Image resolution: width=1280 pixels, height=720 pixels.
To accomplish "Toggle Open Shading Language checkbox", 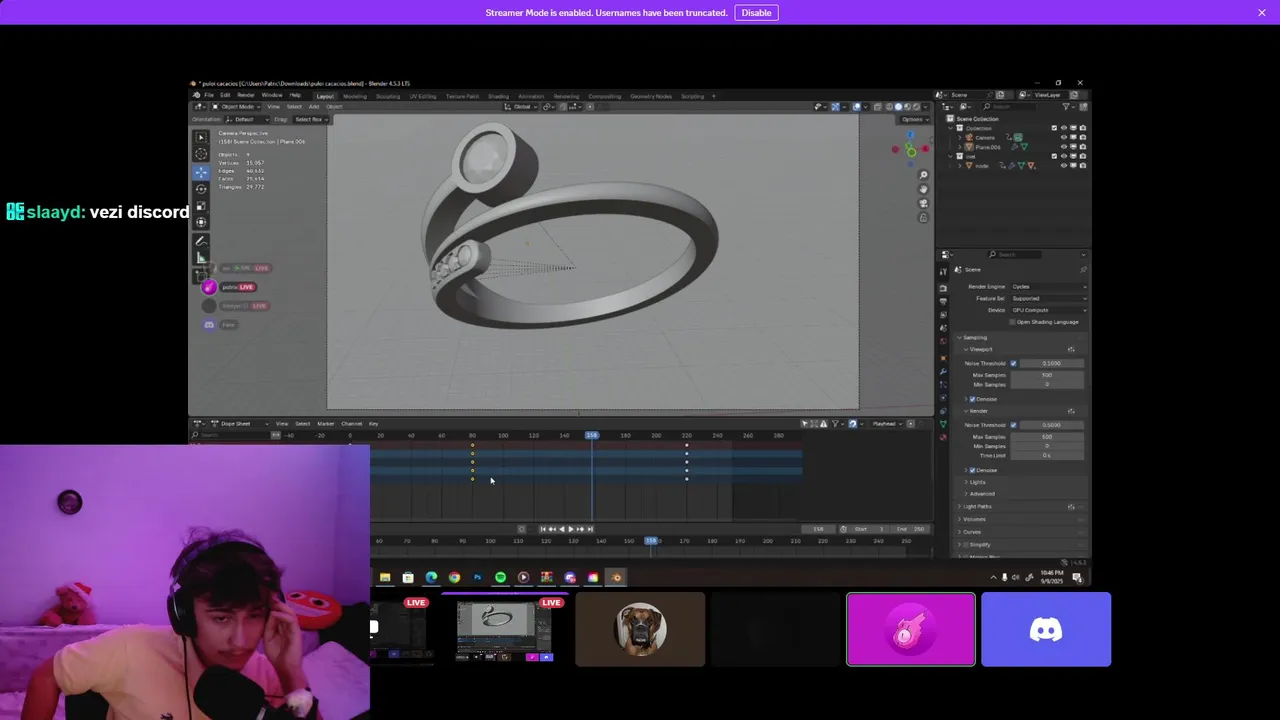I will click(x=1013, y=322).
